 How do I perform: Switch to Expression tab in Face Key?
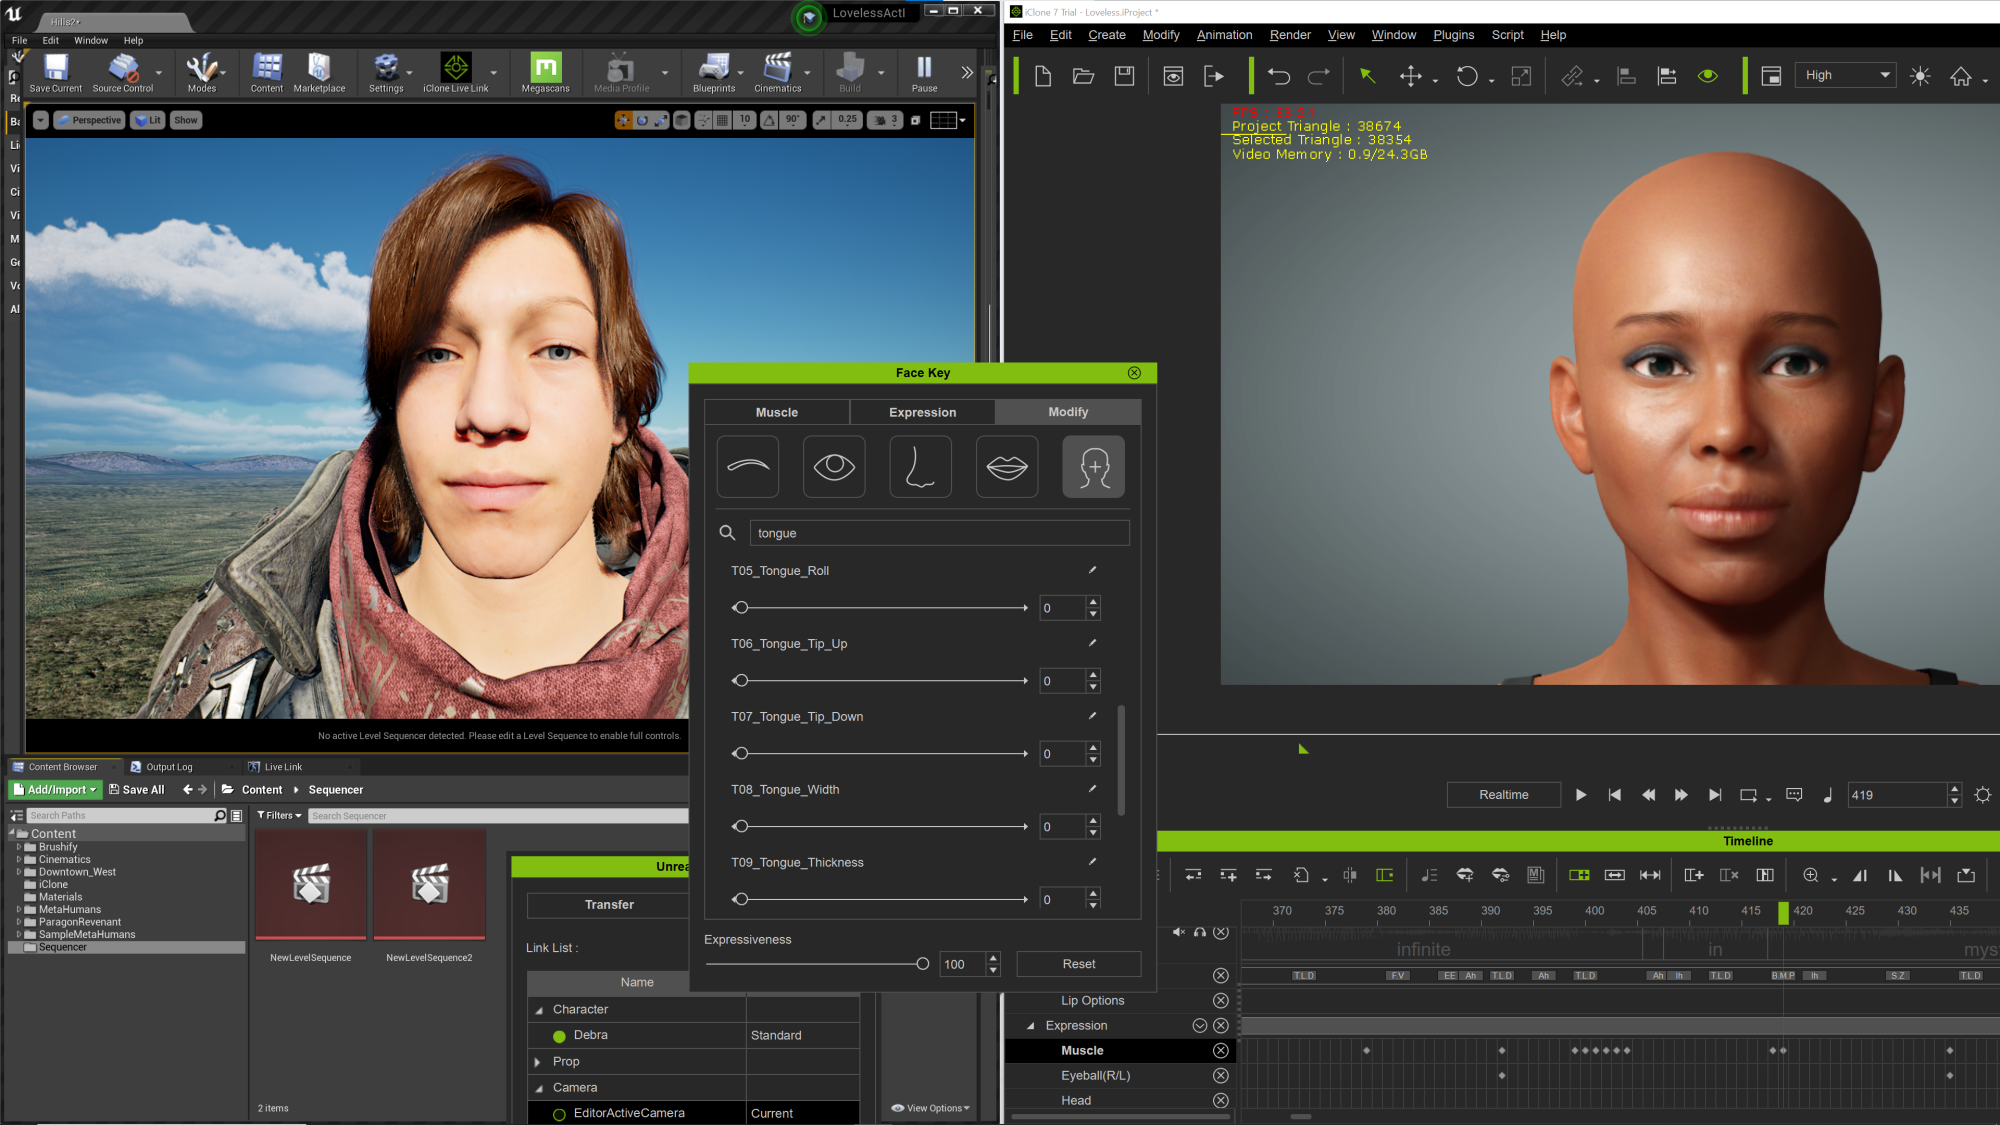point(922,412)
